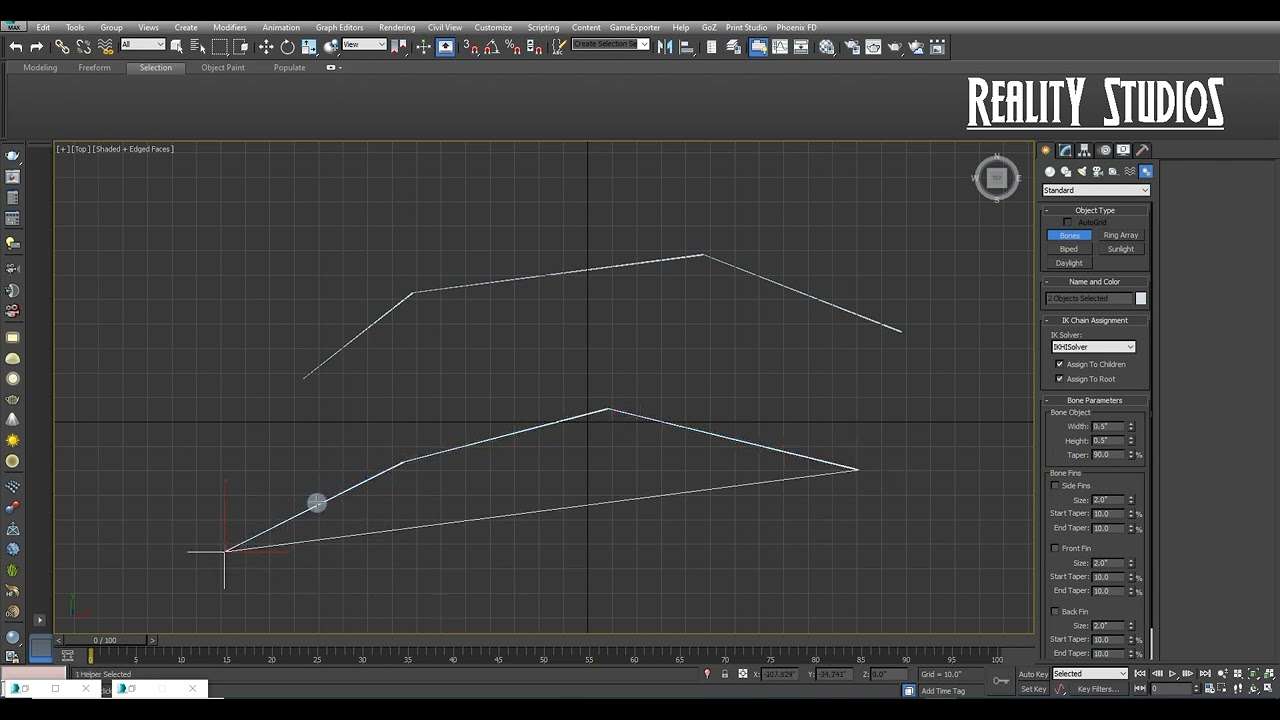Activate the Select and Scale tool
Screen dimensions: 1280x720
(310, 47)
